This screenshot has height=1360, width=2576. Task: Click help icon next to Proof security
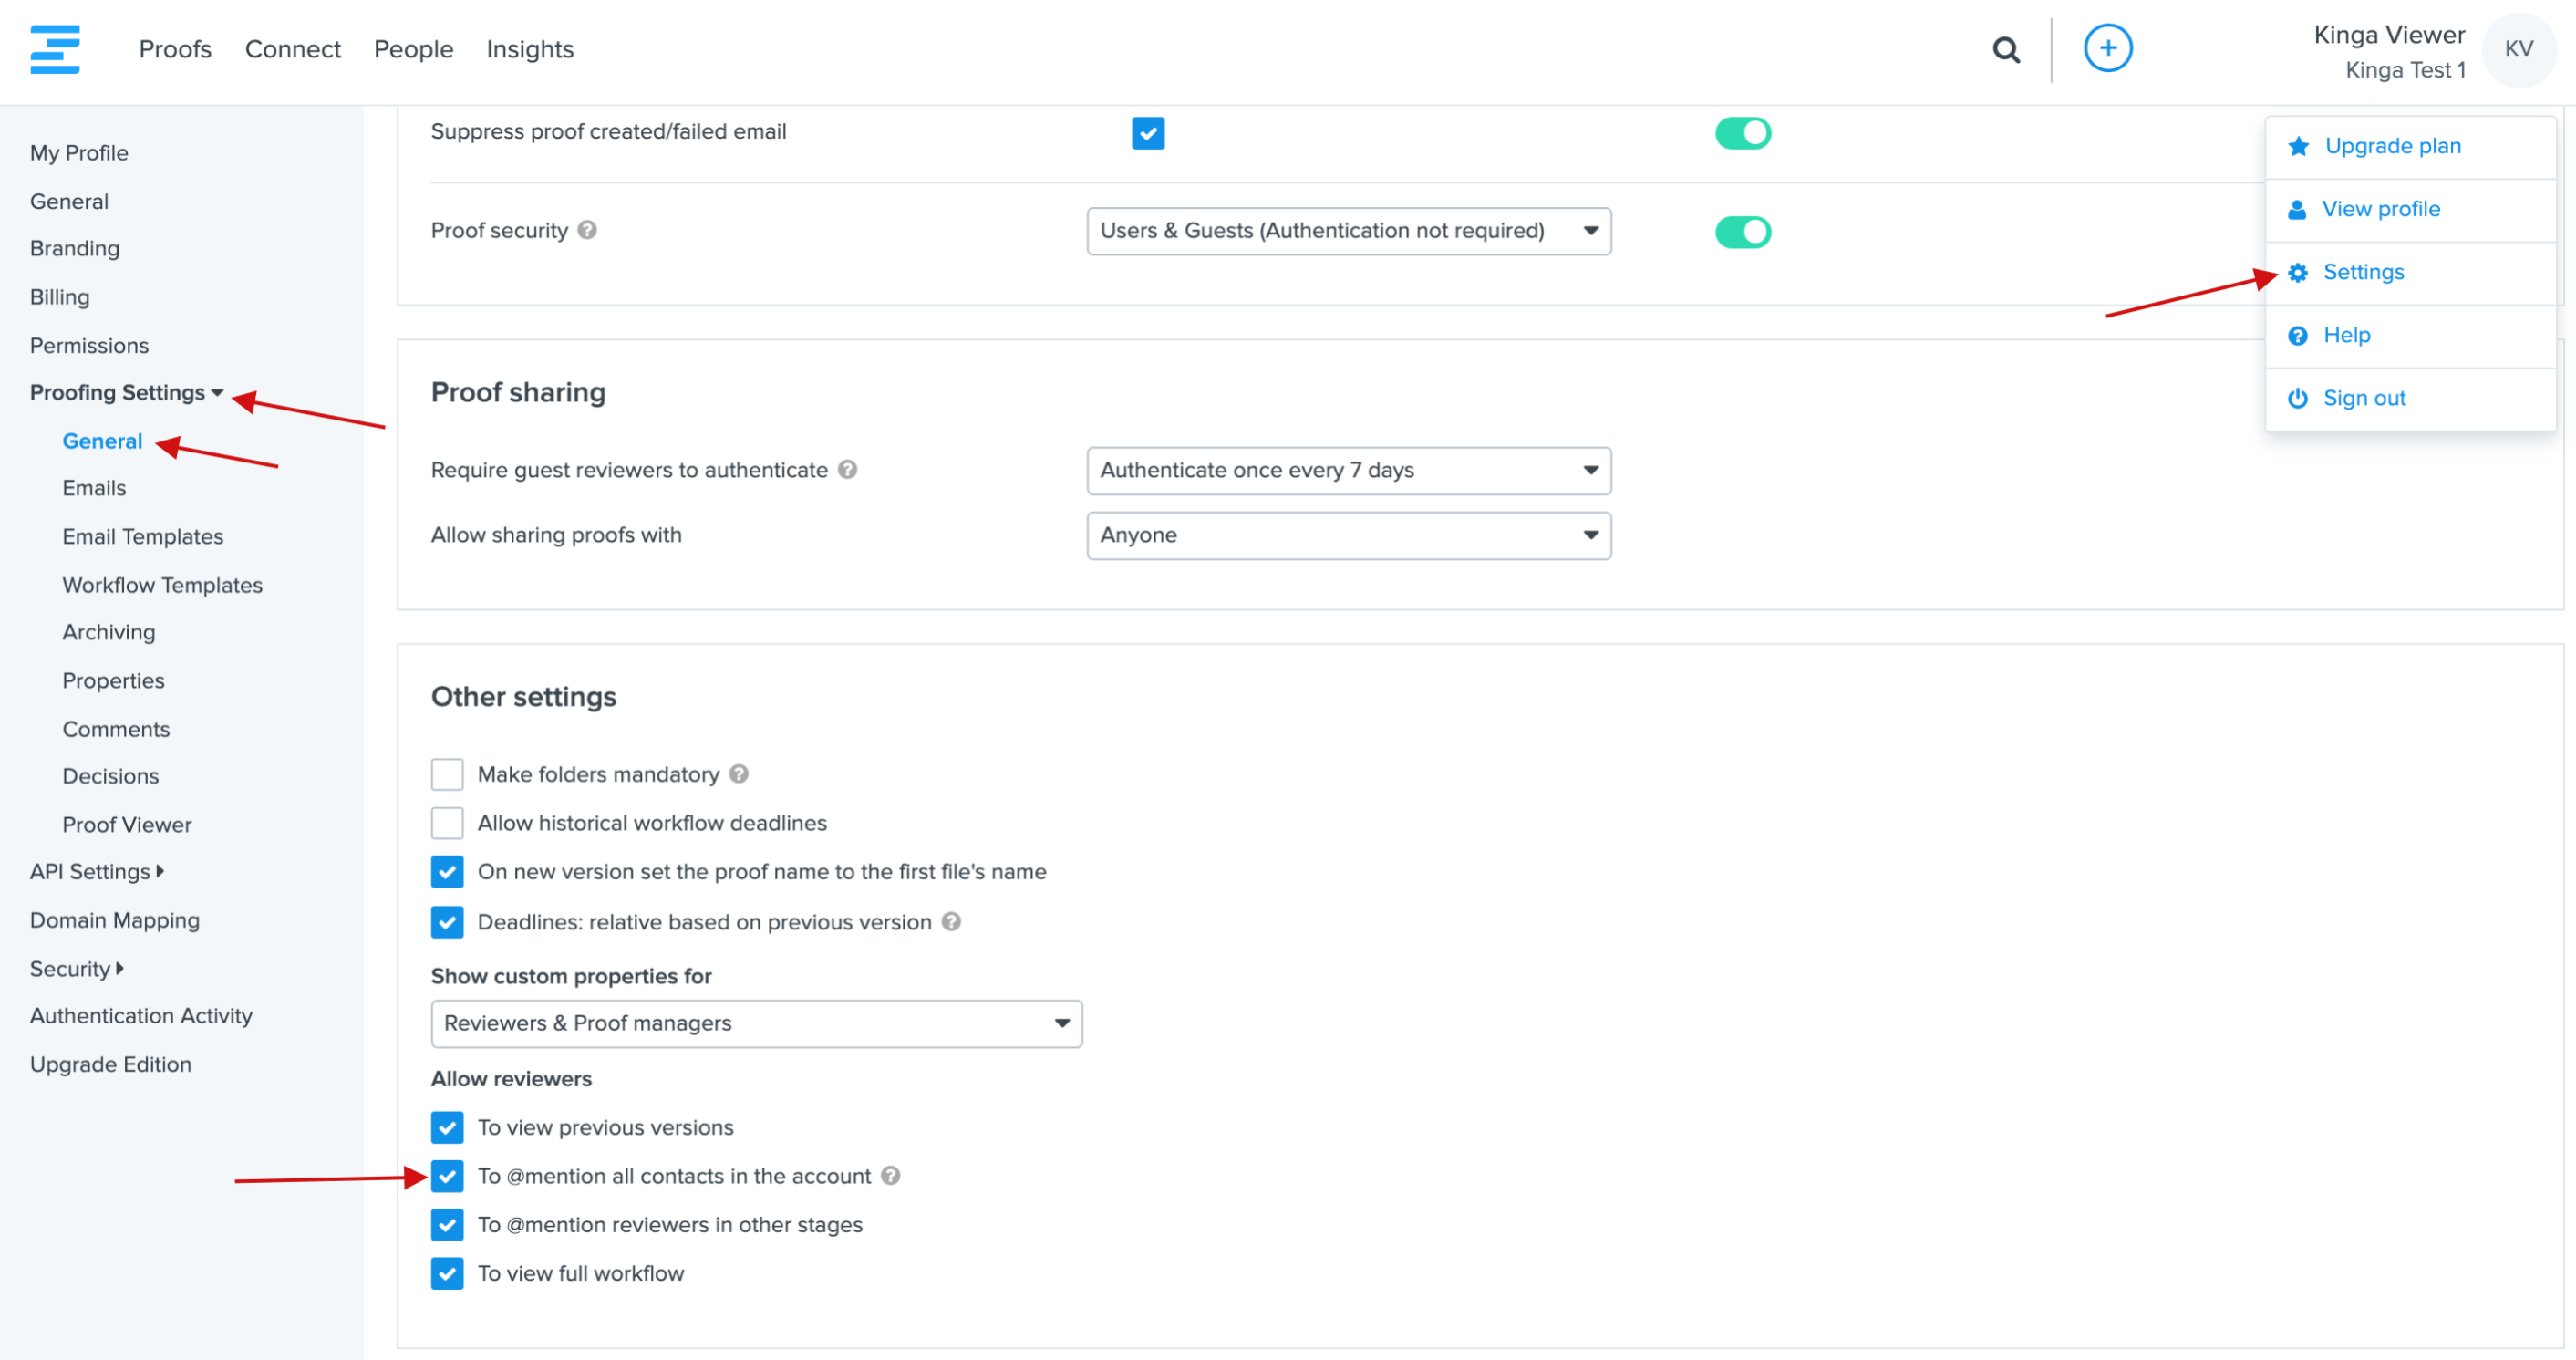point(587,230)
